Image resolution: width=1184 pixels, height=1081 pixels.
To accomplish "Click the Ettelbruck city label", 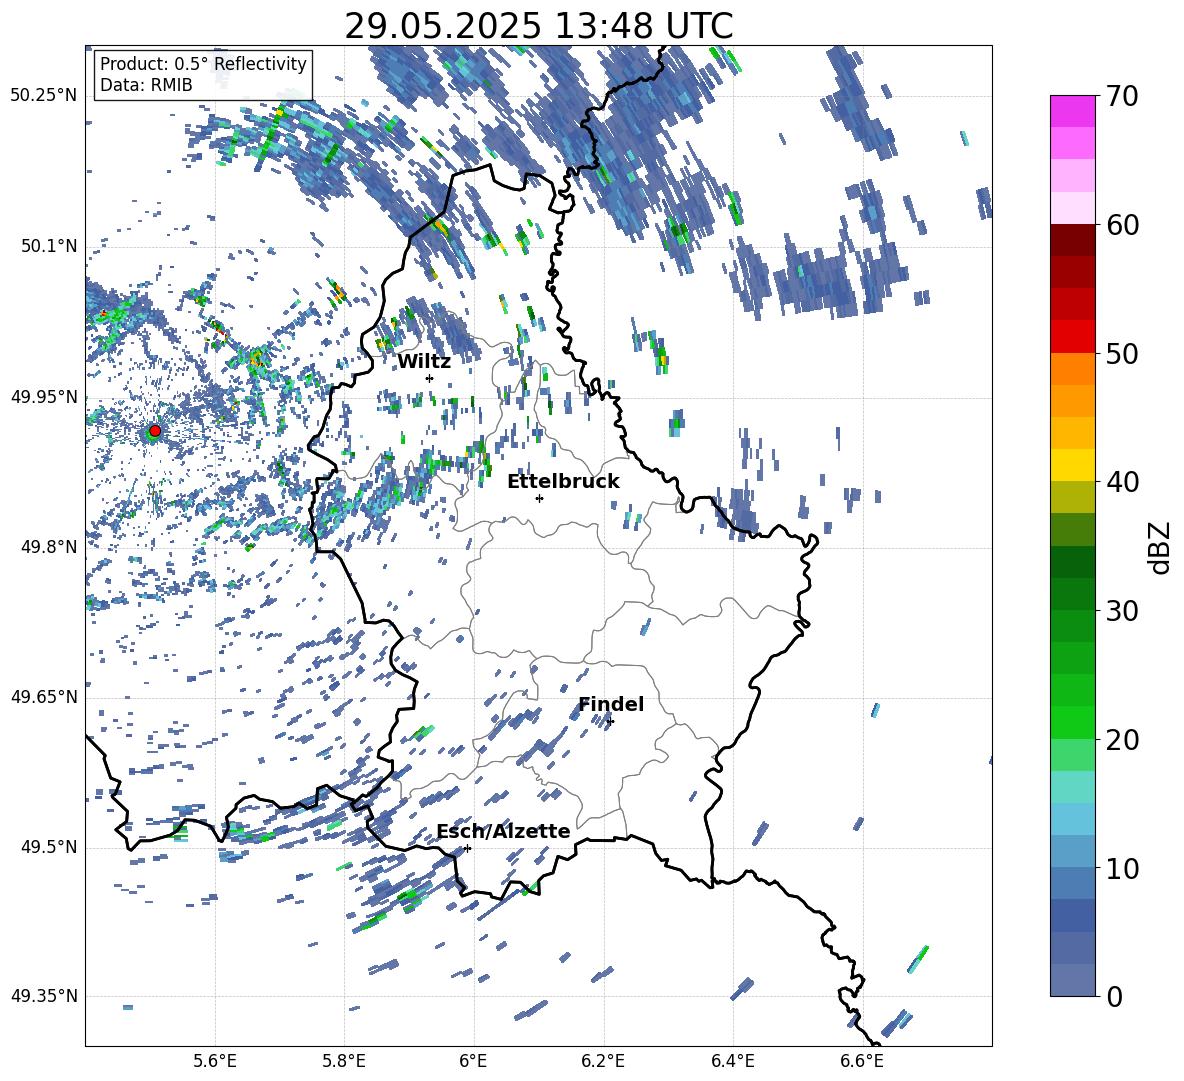I will 563,481.
